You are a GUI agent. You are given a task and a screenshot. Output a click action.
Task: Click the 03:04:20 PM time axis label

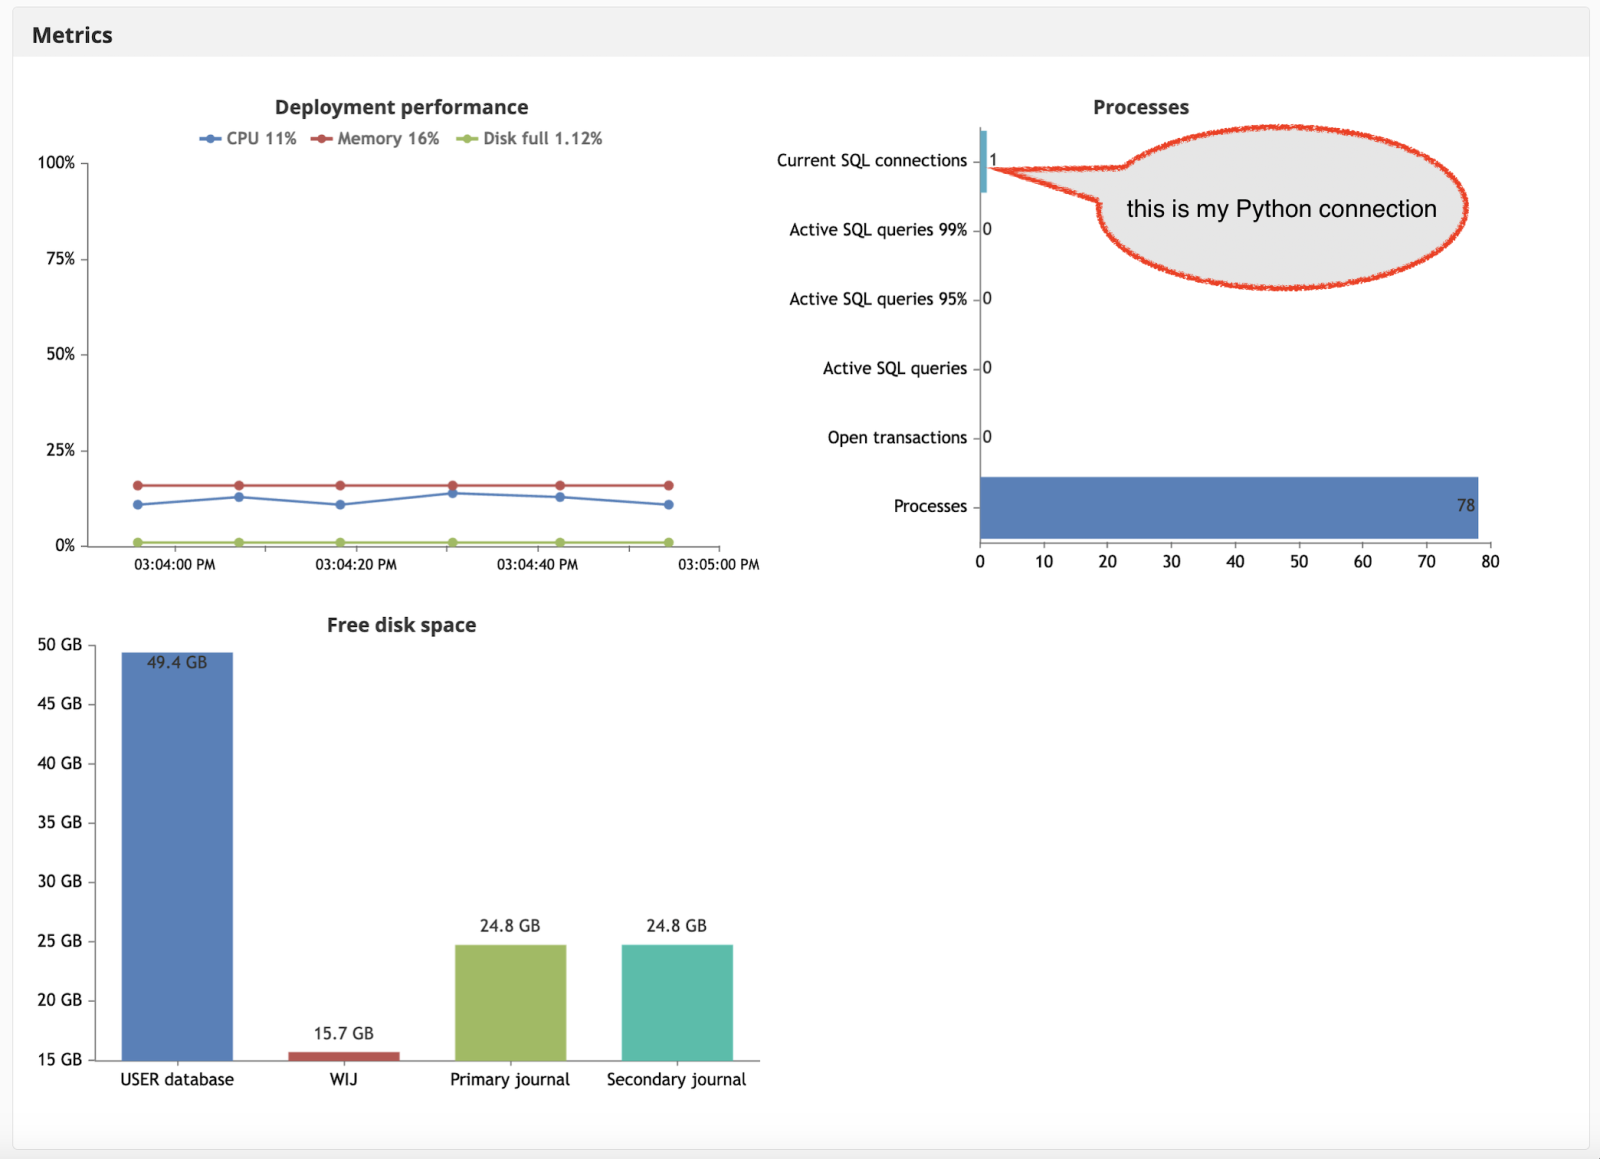356,565
